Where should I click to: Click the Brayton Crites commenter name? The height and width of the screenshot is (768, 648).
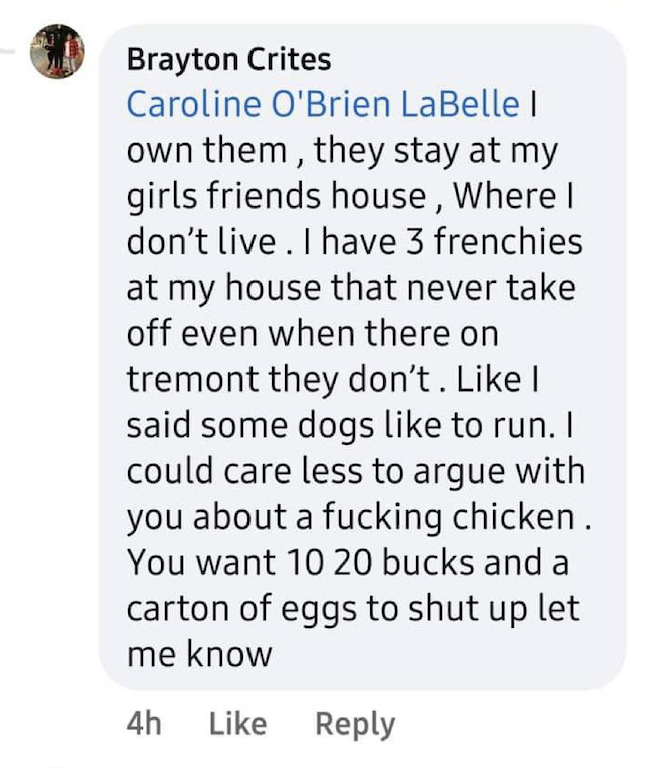(x=228, y=59)
